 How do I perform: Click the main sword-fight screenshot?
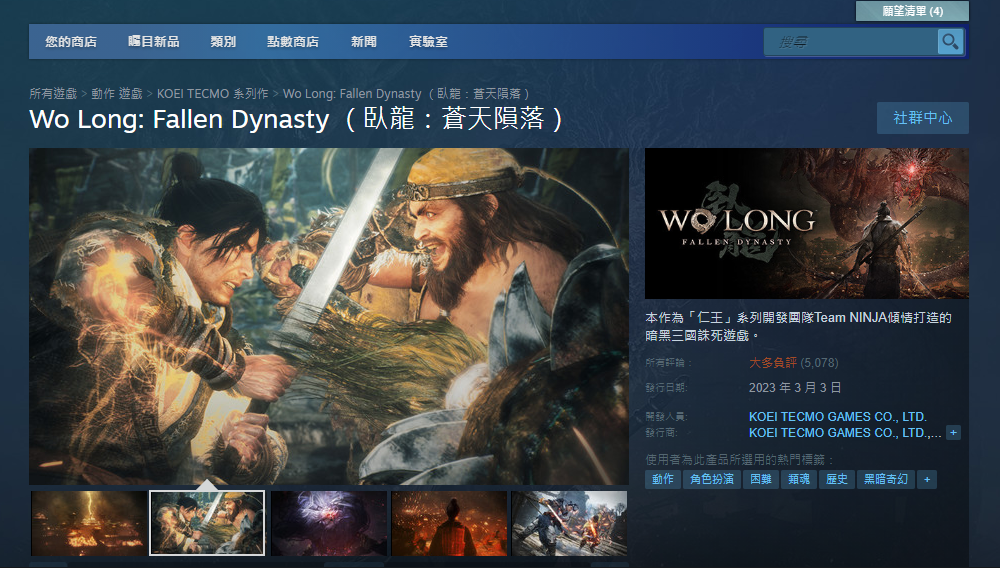(328, 316)
